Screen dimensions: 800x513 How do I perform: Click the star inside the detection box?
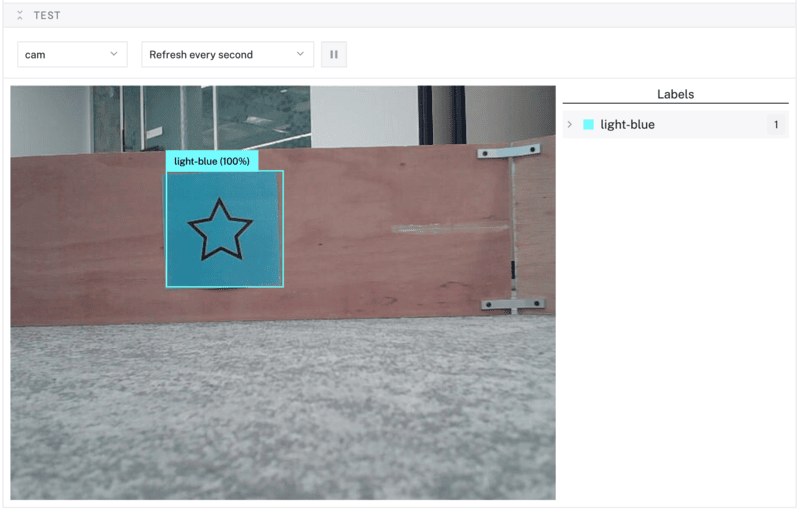pyautogui.click(x=220, y=230)
